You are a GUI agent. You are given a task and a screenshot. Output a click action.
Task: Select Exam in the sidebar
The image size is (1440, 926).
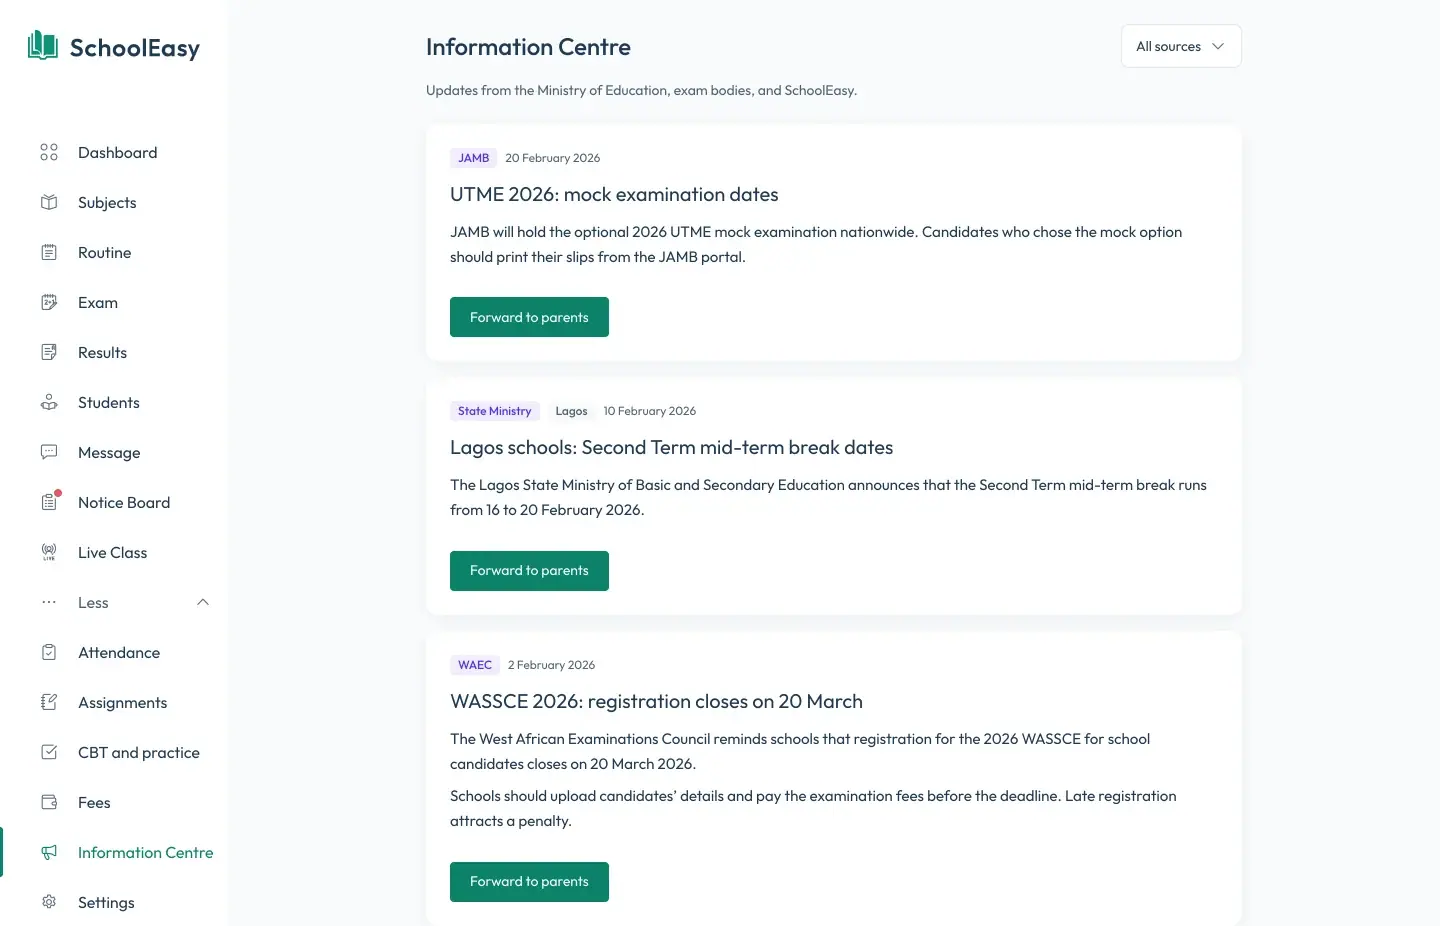pos(98,302)
